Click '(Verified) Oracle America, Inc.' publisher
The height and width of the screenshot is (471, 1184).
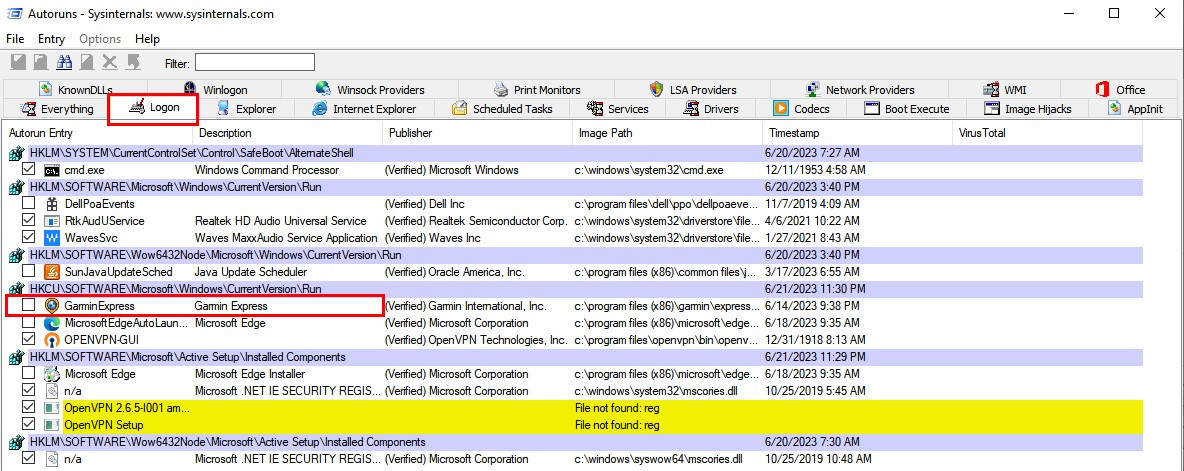pyautogui.click(x=455, y=272)
